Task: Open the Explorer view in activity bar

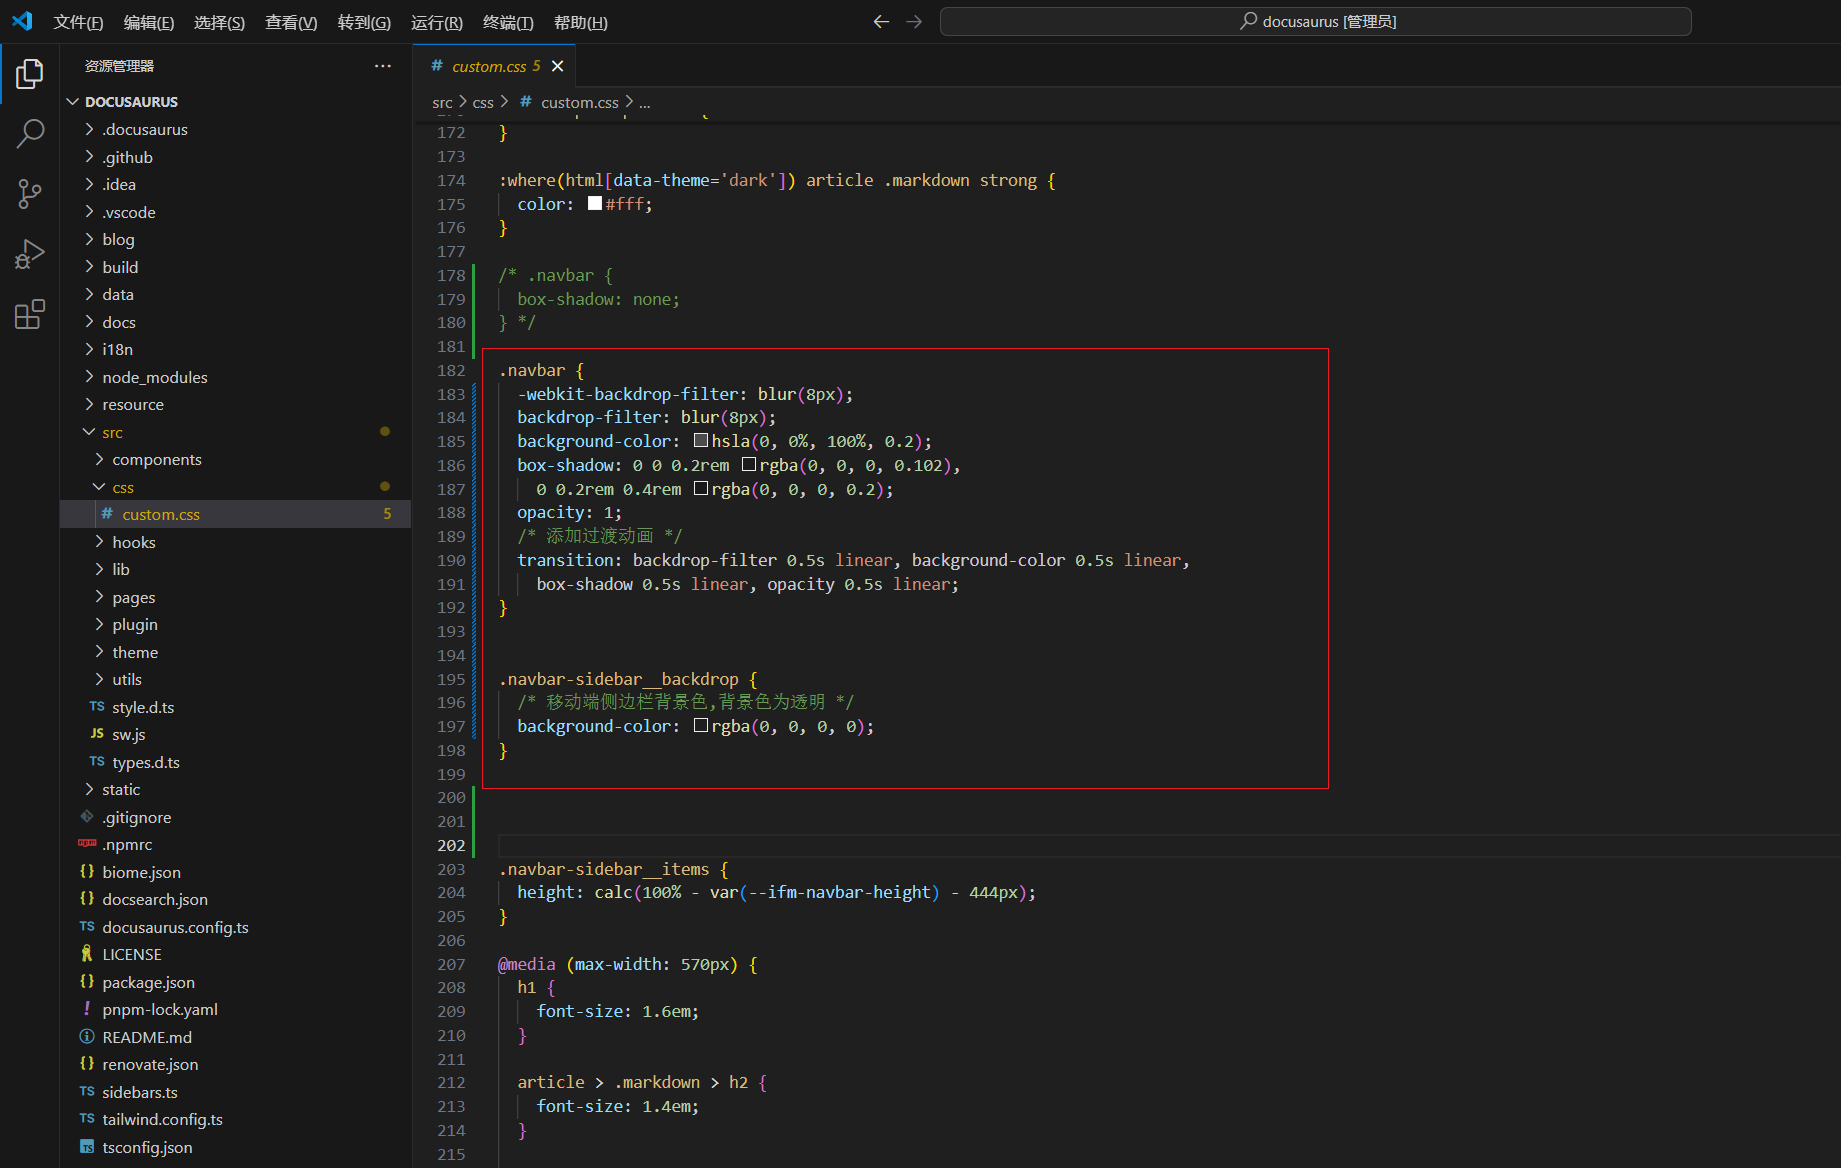Action: [x=30, y=74]
